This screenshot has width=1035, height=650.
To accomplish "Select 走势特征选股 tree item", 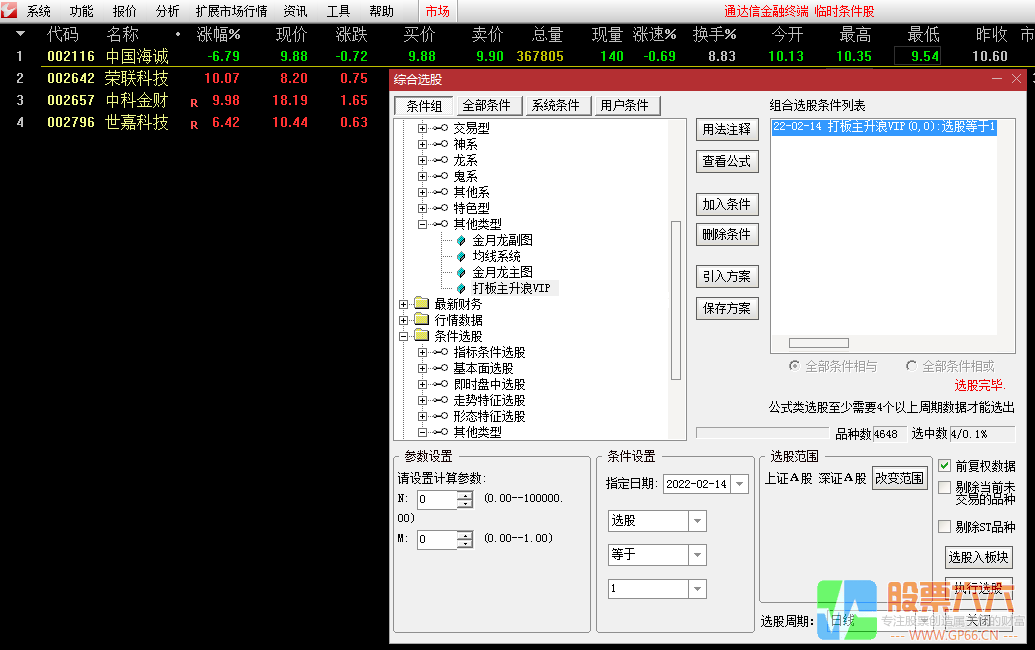I will pyautogui.click(x=489, y=401).
